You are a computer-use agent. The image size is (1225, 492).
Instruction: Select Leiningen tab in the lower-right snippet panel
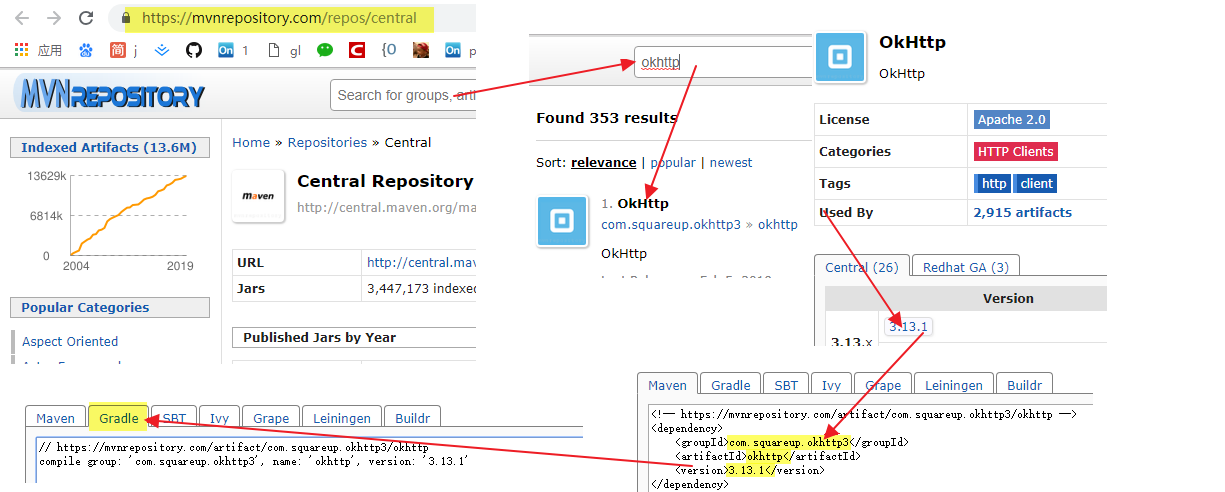[954, 385]
